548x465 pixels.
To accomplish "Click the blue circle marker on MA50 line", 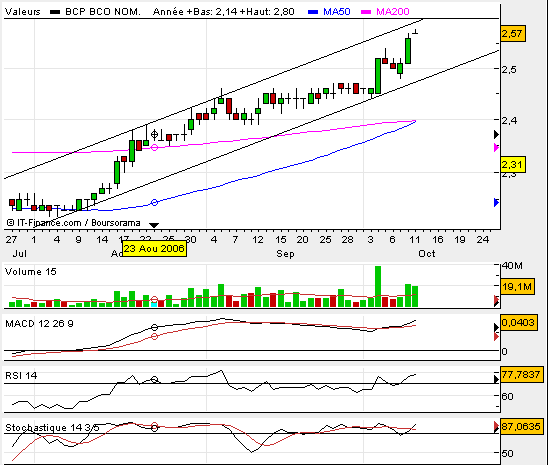I will coord(154,202).
